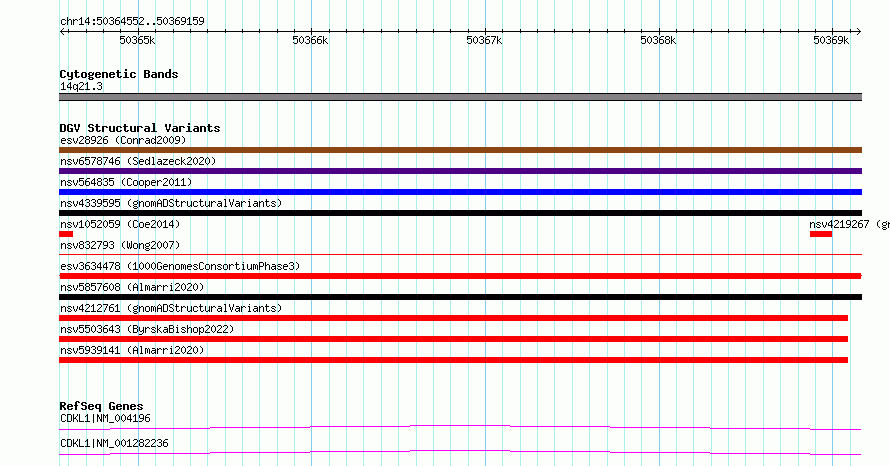
Task: Open the CDKL1|NM_004196 gene label
Action: tap(105, 418)
